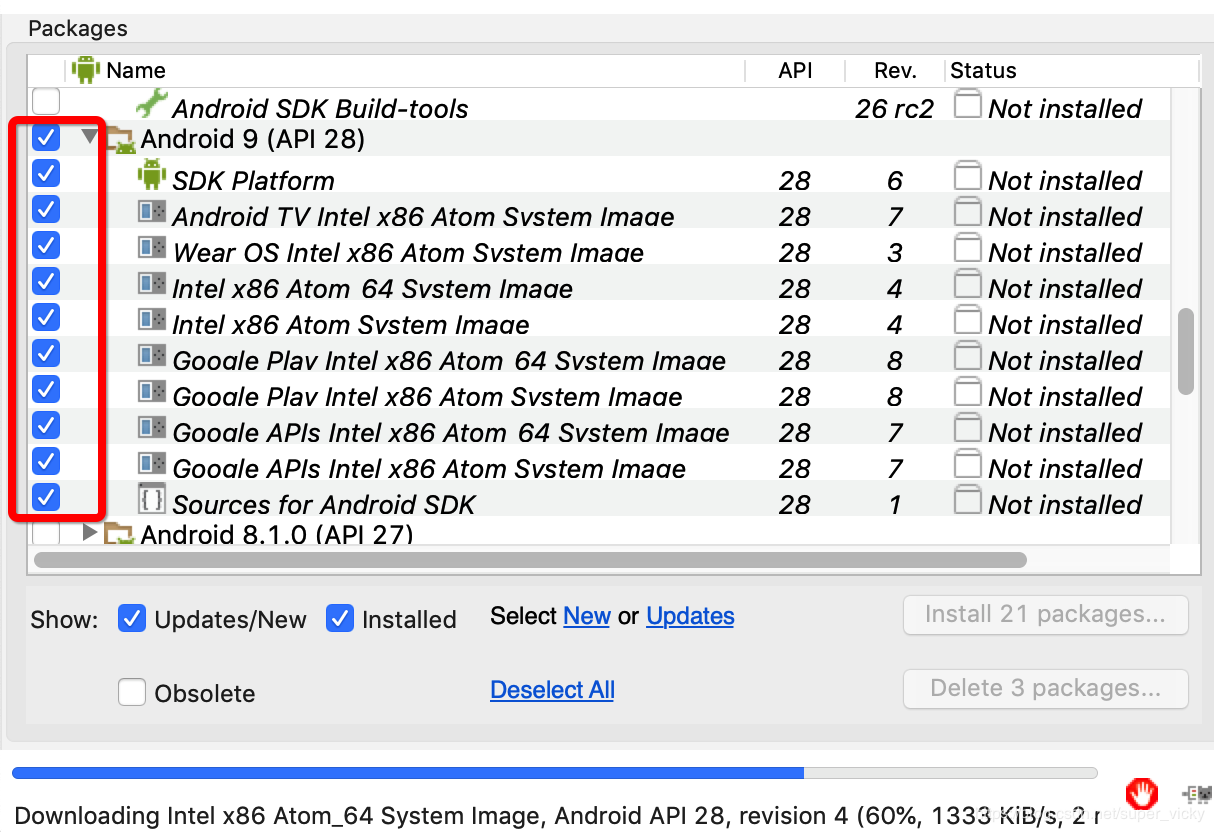The width and height of the screenshot is (1214, 832).
Task: Sort packages by API column header
Action: pyautogui.click(x=795, y=70)
